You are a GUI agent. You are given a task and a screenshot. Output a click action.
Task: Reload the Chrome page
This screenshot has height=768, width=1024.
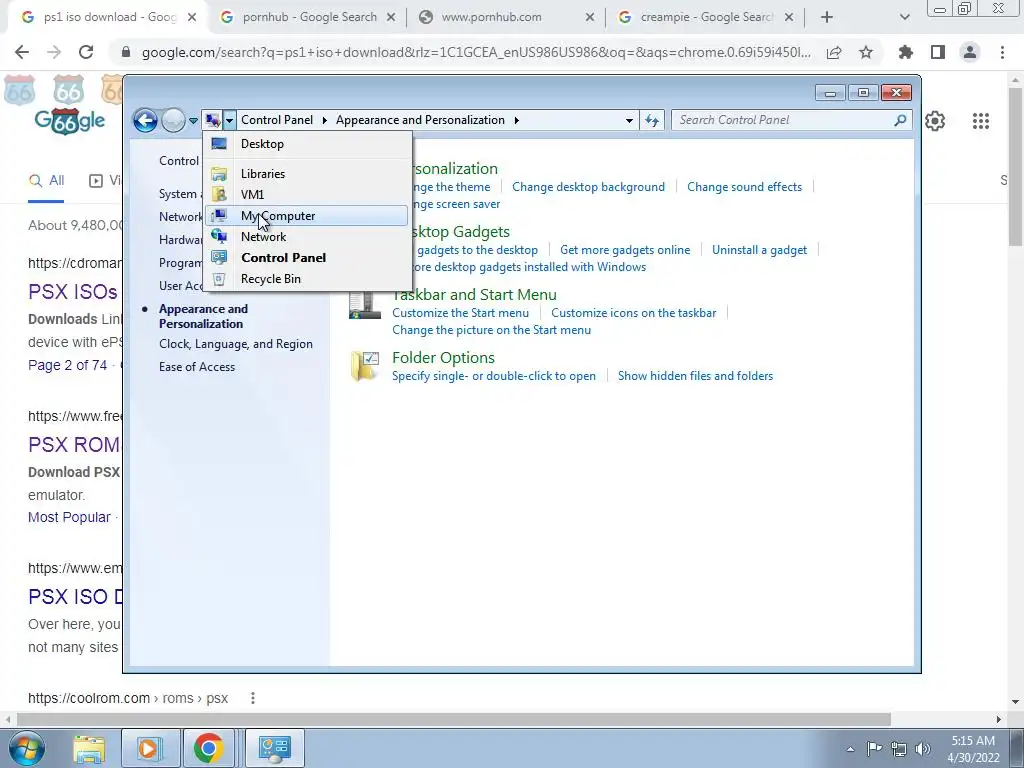pyautogui.click(x=86, y=52)
